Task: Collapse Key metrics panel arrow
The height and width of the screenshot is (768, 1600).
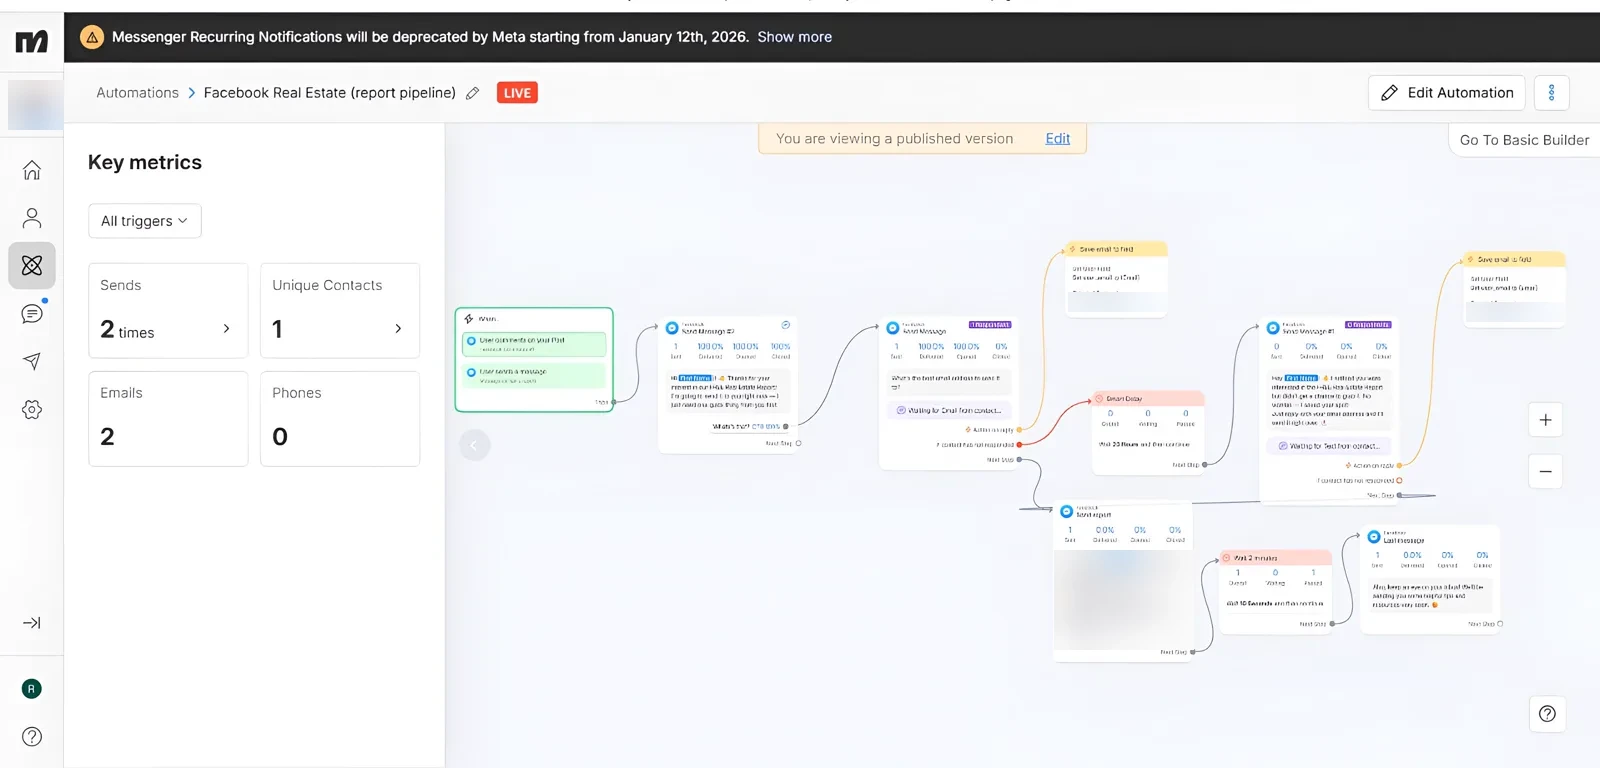Action: 475,445
